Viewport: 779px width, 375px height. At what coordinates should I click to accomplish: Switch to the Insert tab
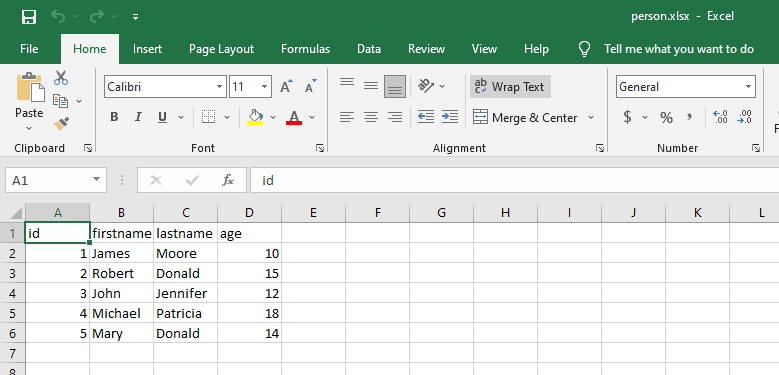pyautogui.click(x=148, y=49)
